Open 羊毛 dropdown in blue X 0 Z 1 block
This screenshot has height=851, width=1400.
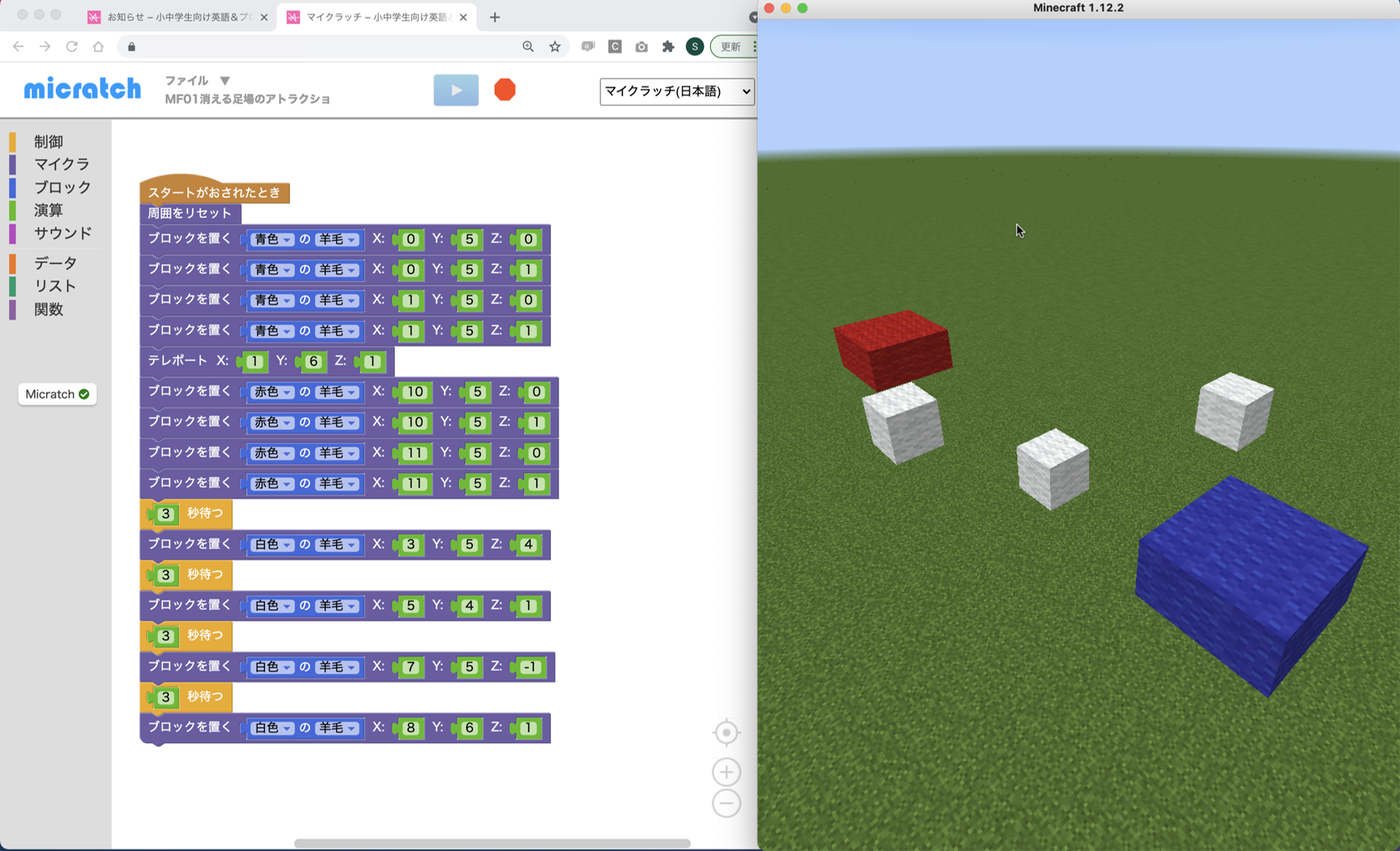click(337, 270)
